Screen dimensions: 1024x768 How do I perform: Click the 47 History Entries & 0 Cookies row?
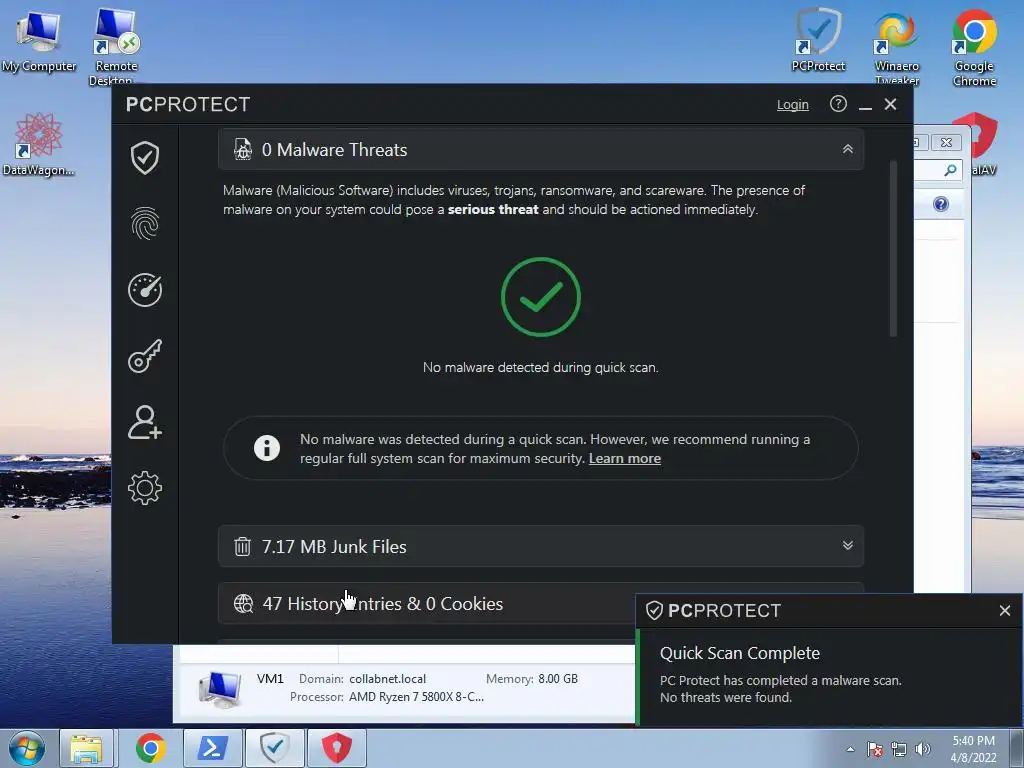pos(427,603)
